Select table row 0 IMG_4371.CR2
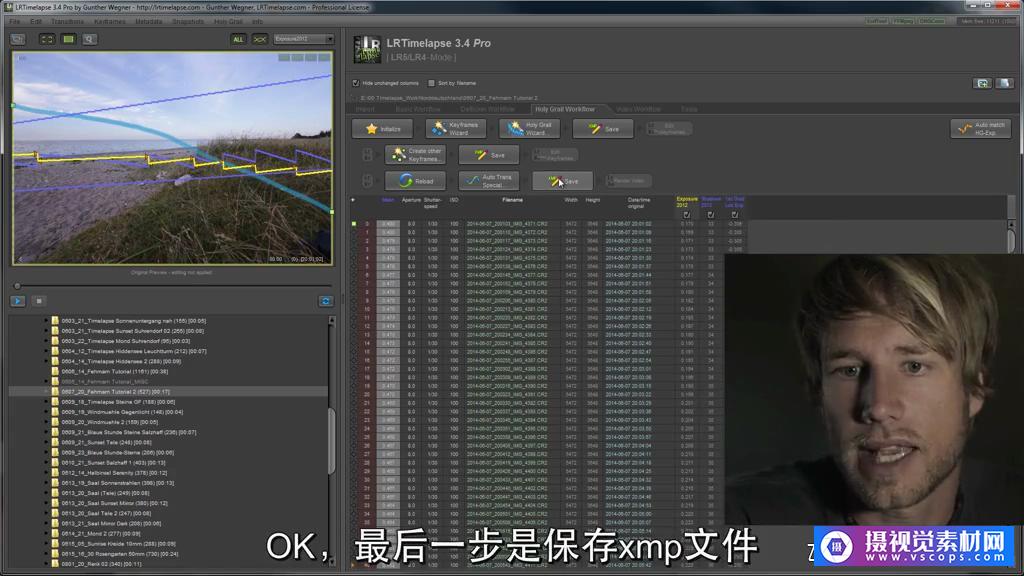 pyautogui.click(x=549, y=224)
